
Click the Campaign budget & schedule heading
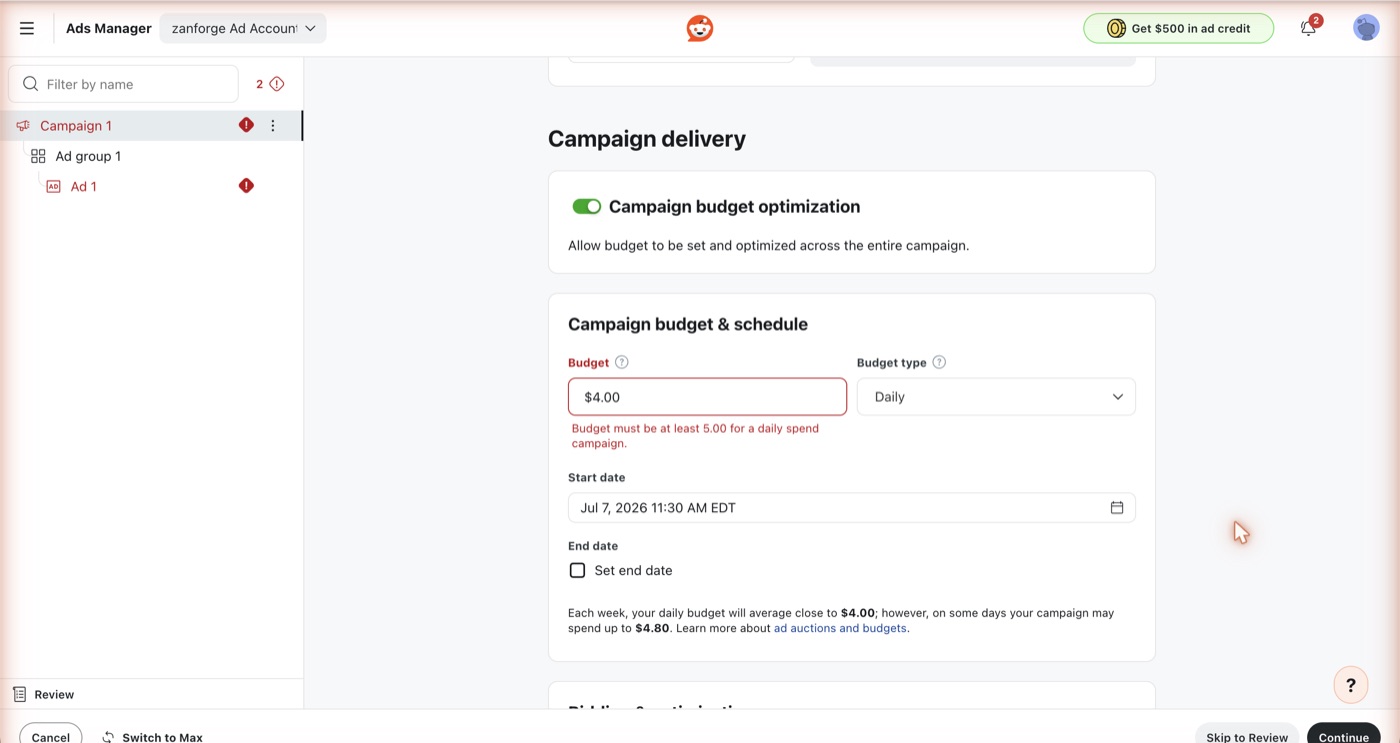688,324
